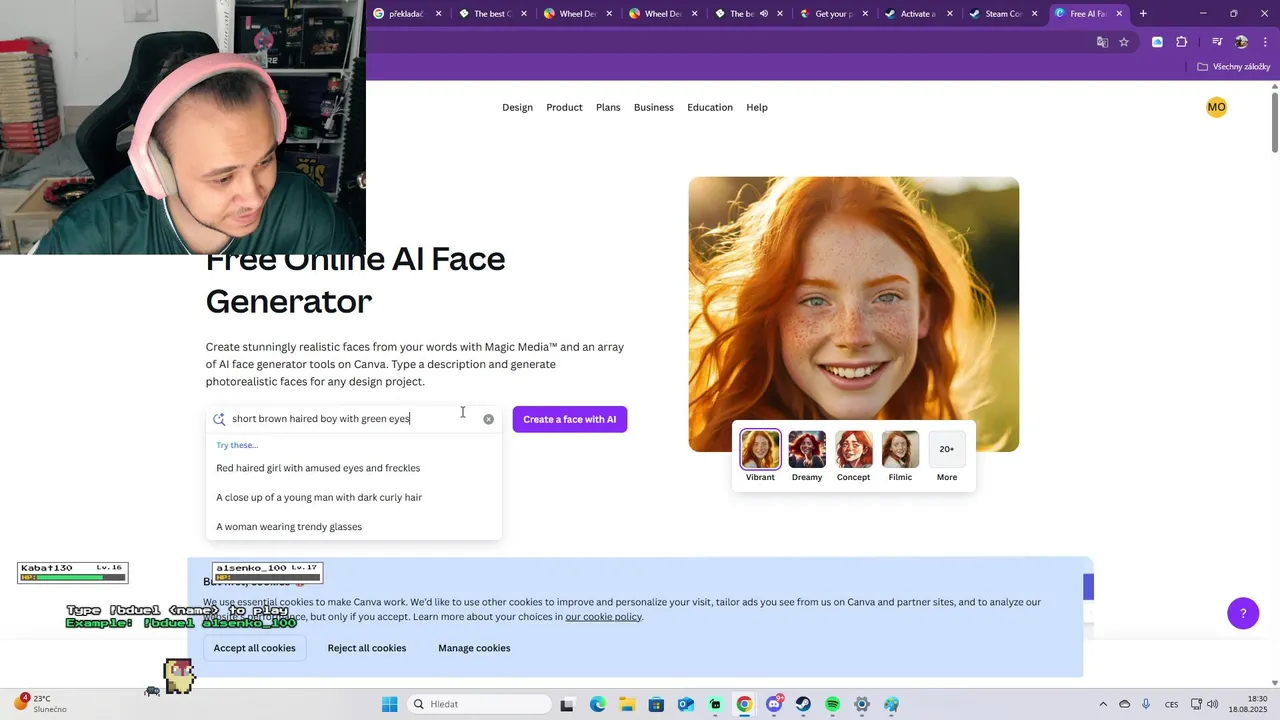Open the MO account avatar
Image resolution: width=1280 pixels, height=720 pixels.
click(x=1216, y=107)
